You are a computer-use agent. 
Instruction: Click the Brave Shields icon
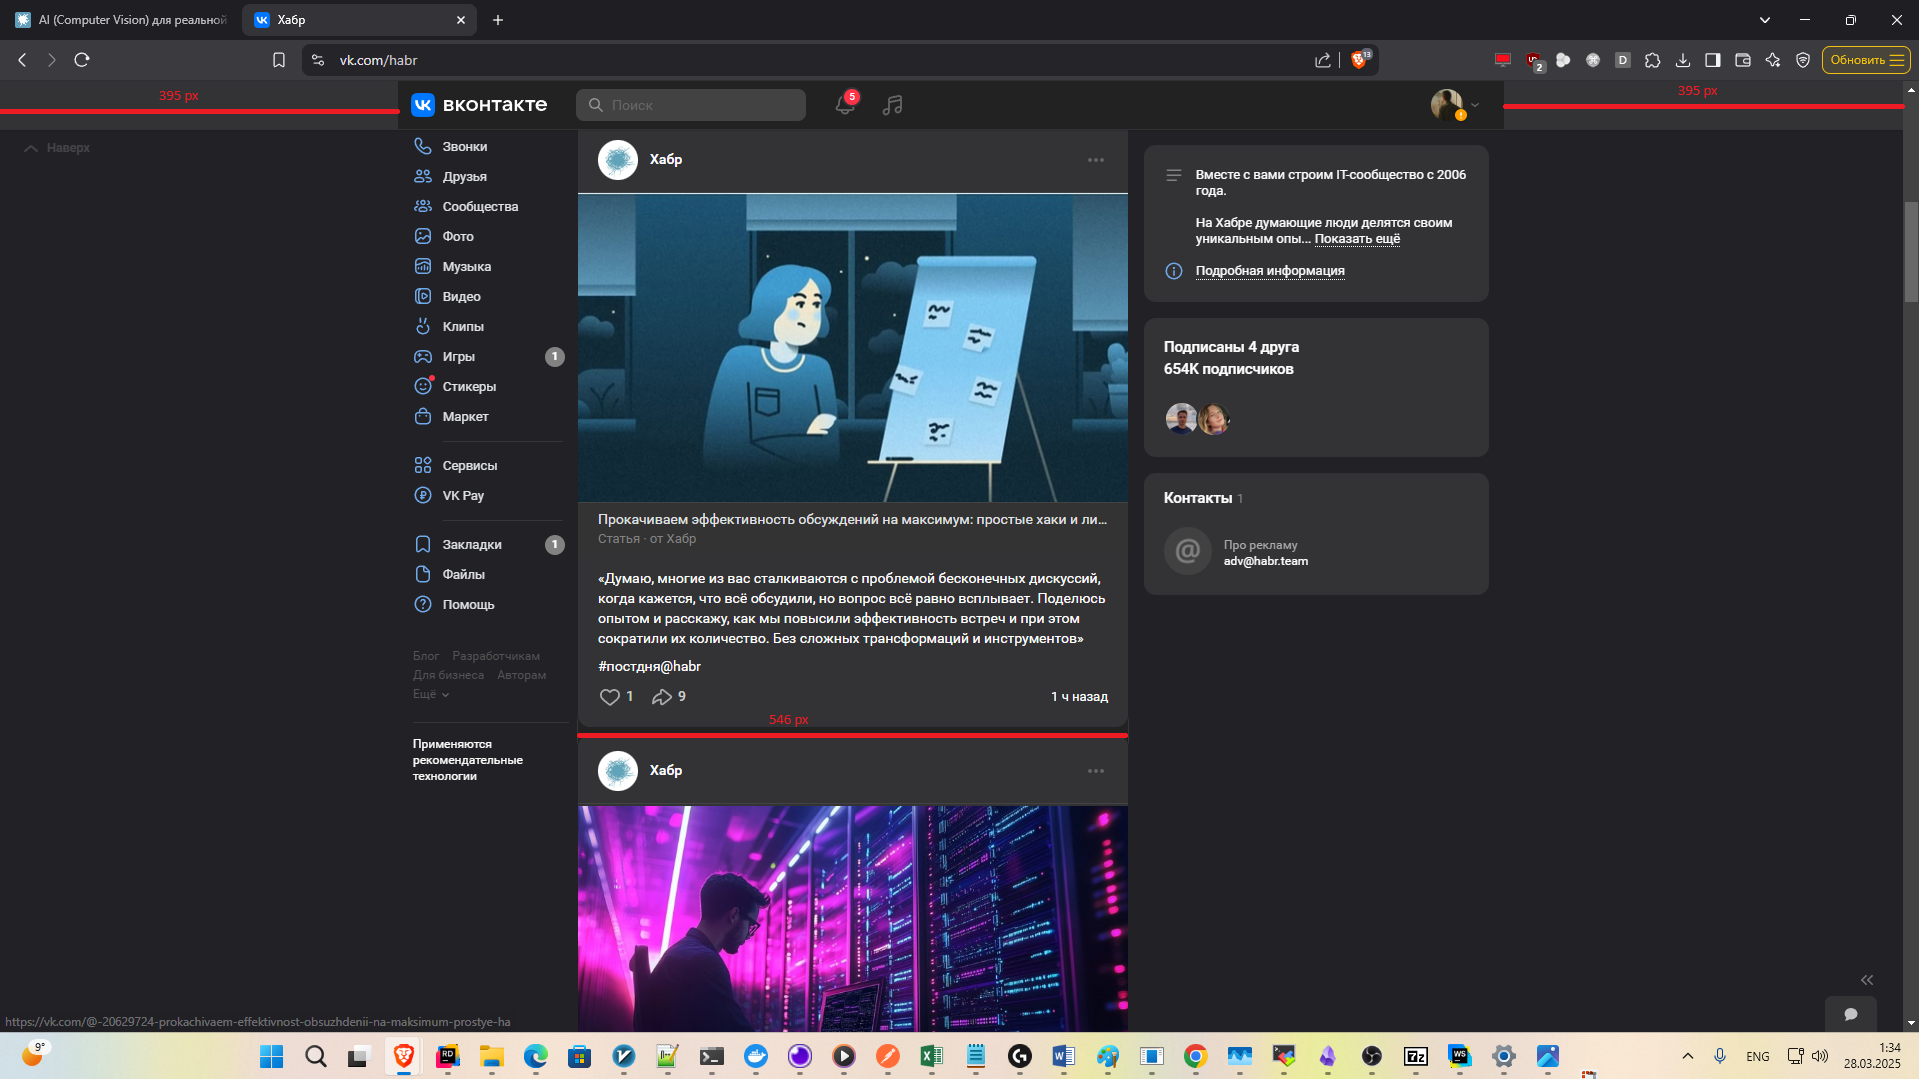click(1359, 60)
